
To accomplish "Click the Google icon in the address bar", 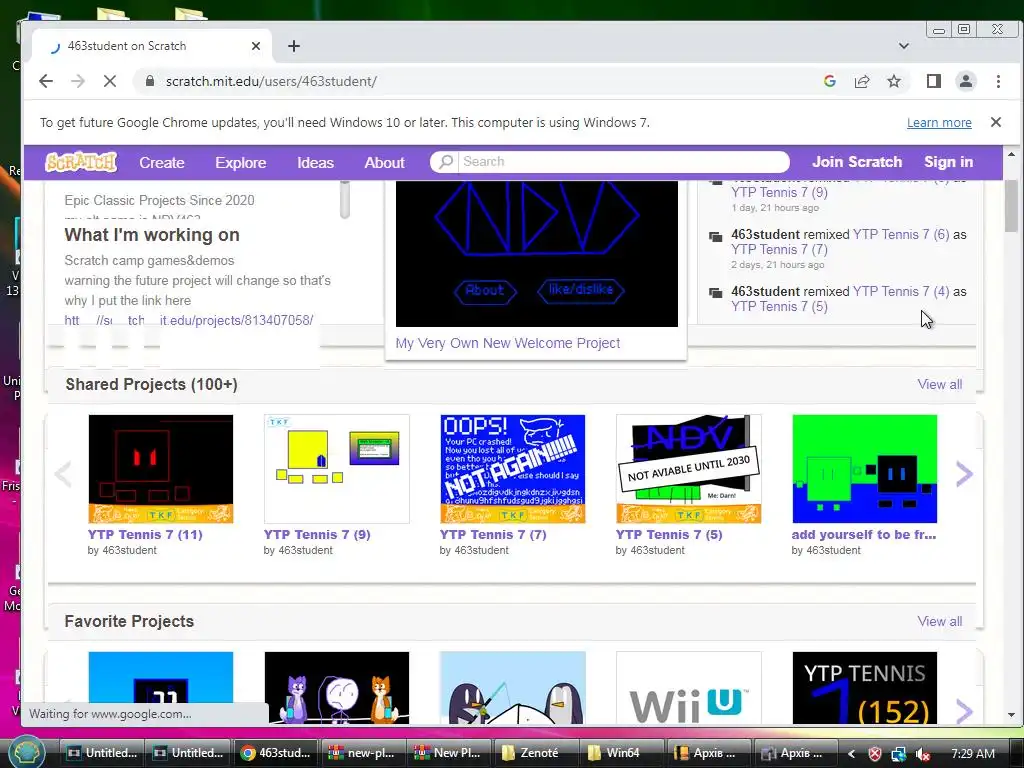I will coord(830,81).
